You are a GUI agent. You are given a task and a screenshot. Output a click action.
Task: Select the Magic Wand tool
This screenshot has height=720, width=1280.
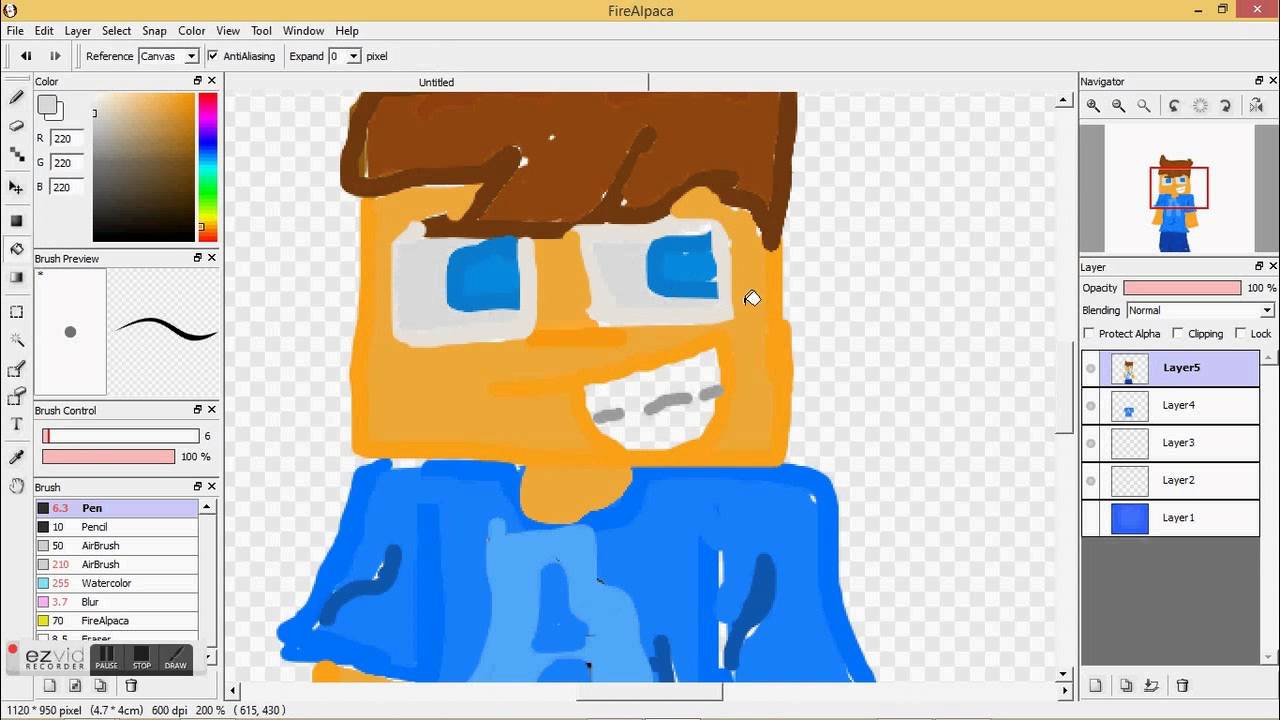coord(16,340)
